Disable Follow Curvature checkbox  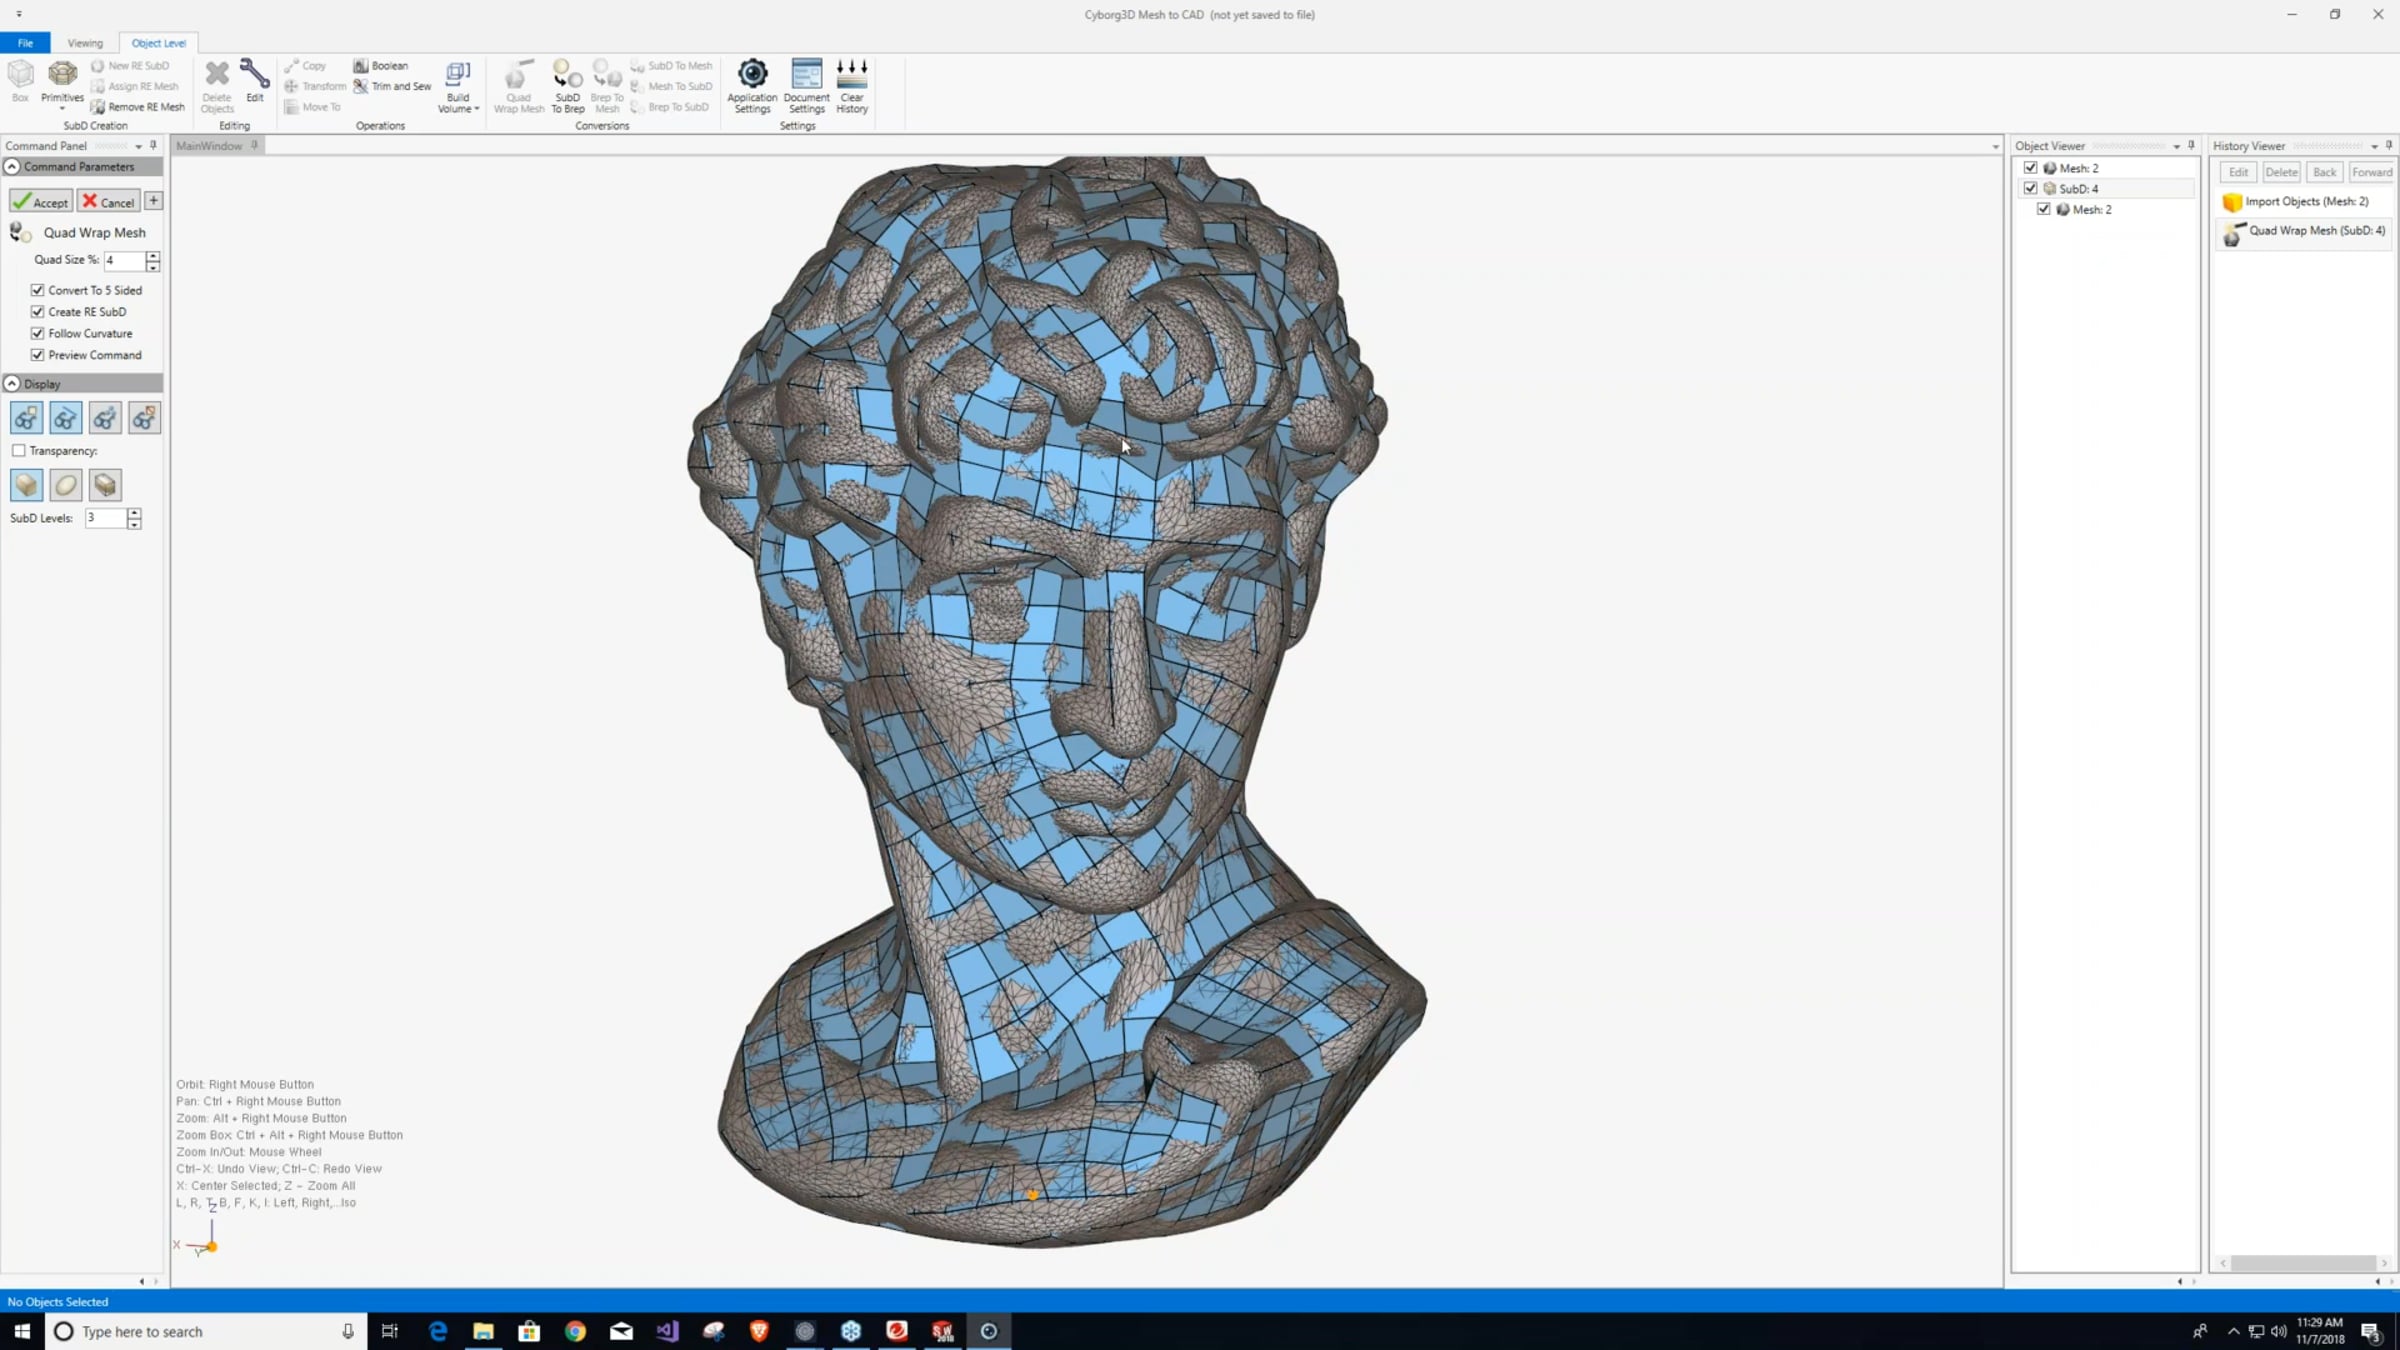[38, 334]
